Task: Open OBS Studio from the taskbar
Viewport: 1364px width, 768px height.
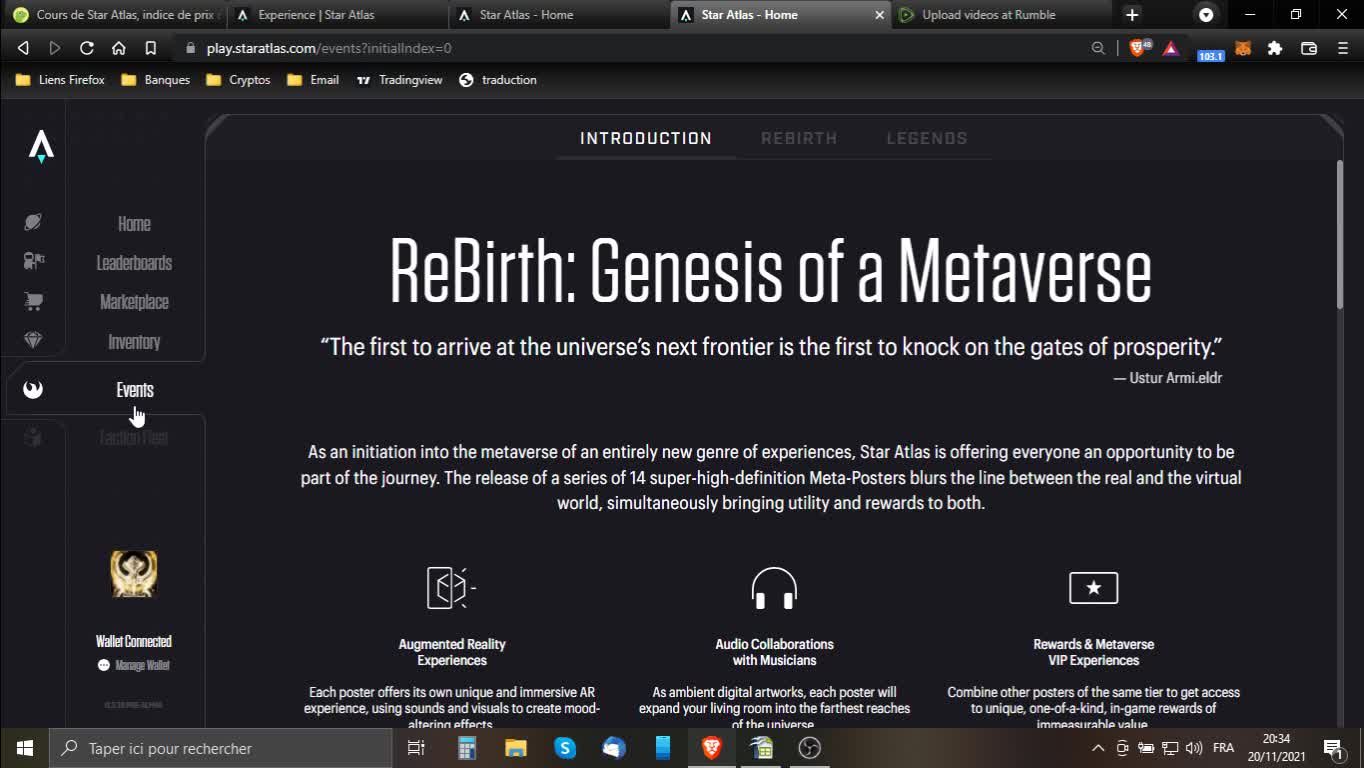Action: [x=810, y=748]
